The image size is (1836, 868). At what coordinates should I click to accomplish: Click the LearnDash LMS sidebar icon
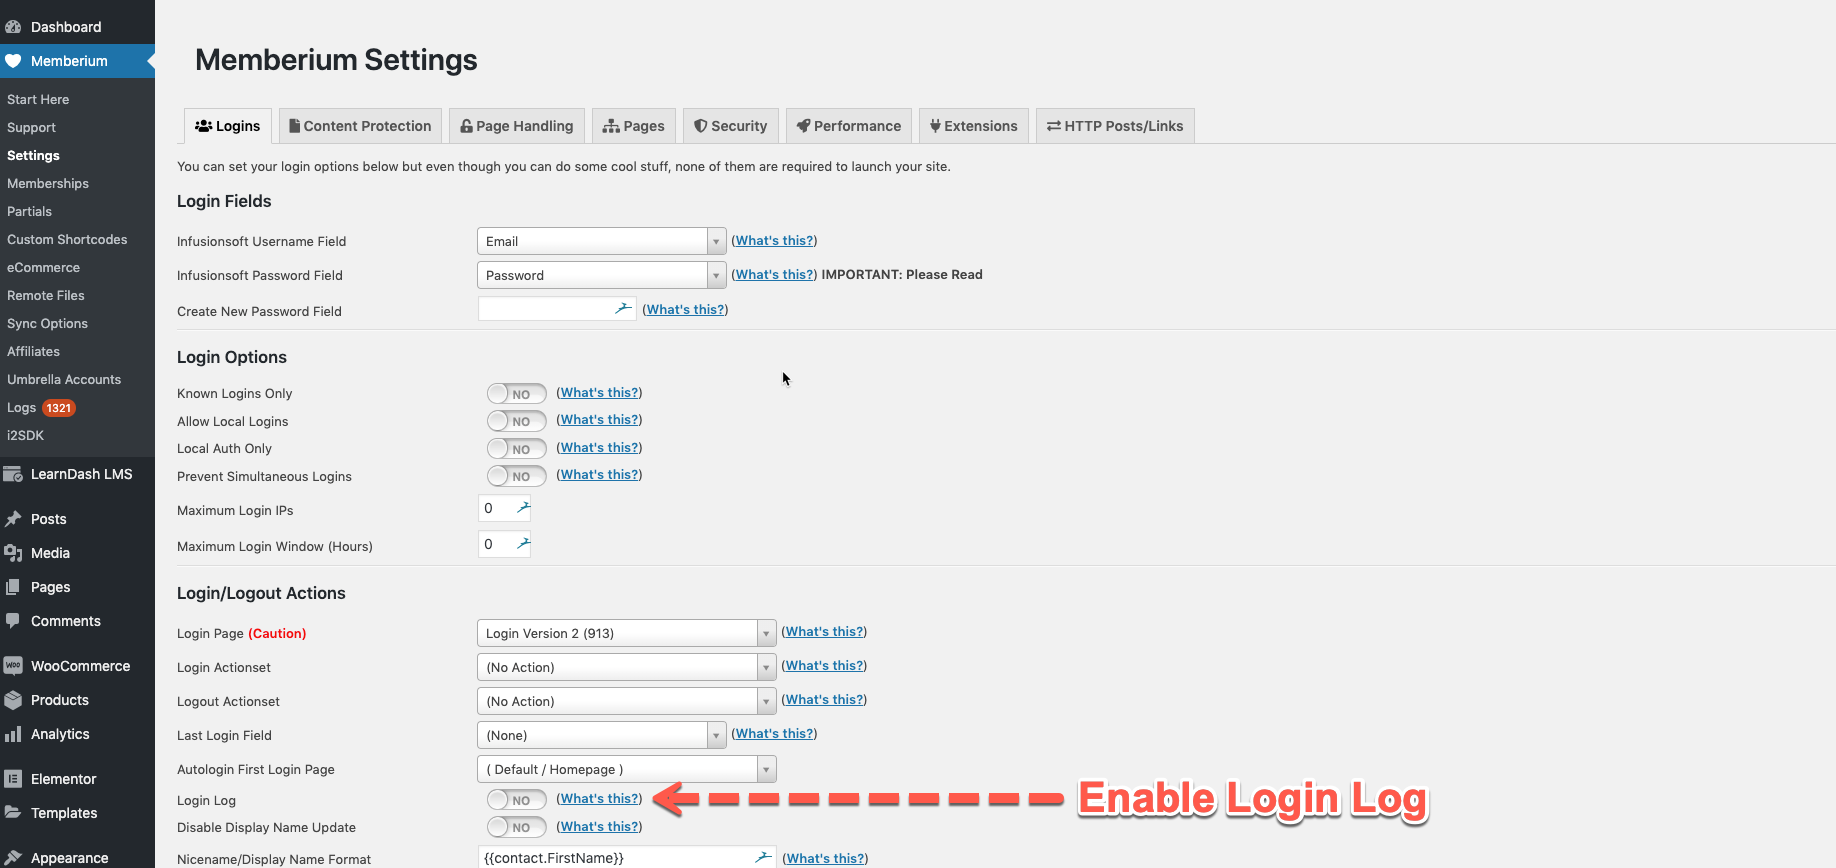tap(13, 474)
